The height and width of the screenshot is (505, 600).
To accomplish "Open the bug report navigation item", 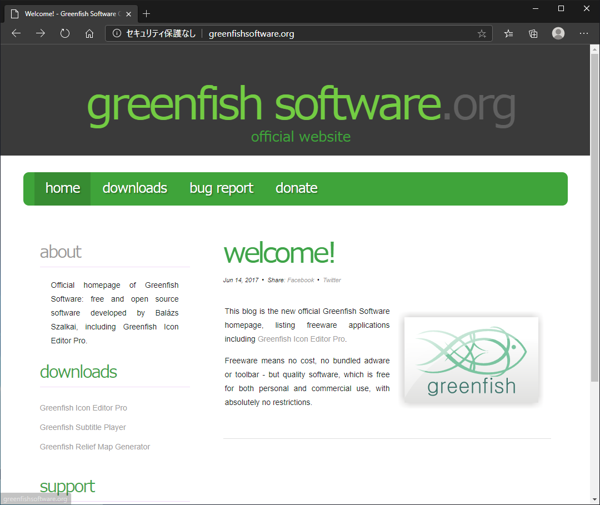I will (x=221, y=188).
